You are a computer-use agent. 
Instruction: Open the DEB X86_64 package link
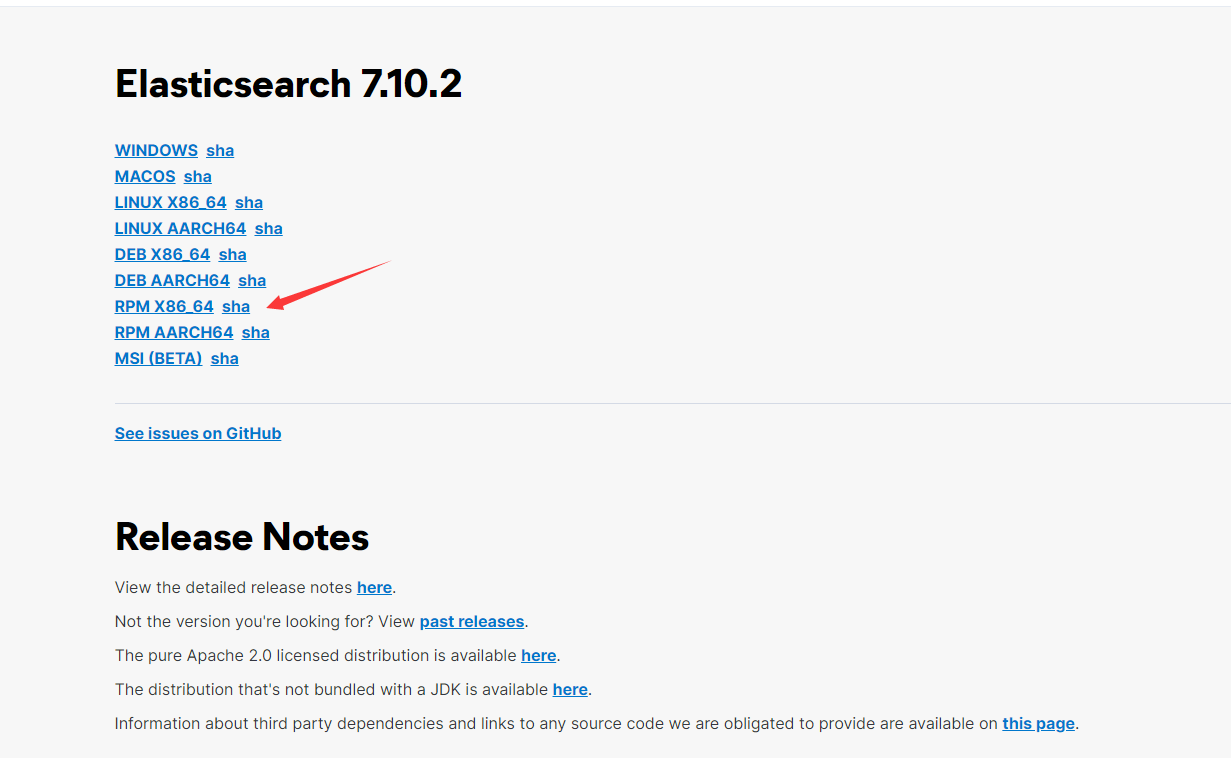[x=162, y=254]
